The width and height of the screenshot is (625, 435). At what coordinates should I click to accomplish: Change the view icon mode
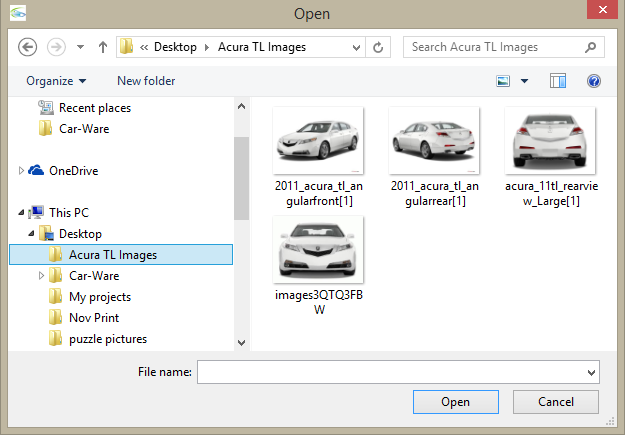(503, 81)
